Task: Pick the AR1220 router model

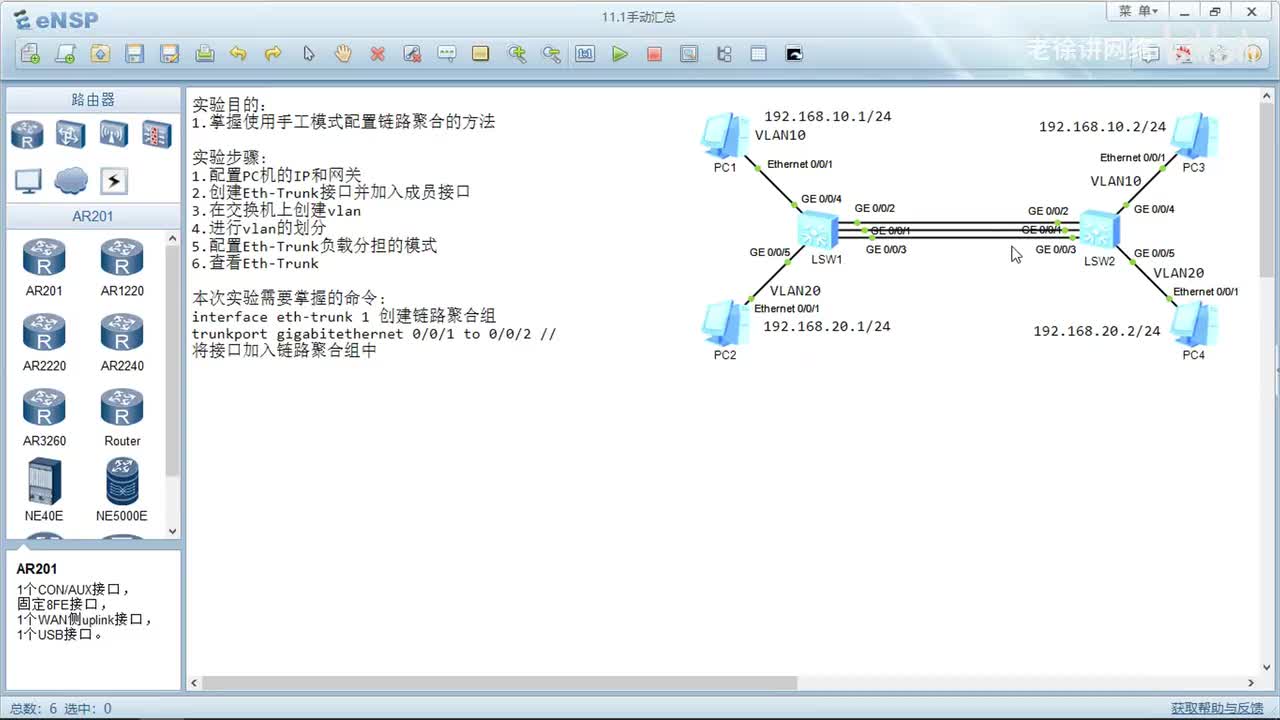Action: click(122, 268)
